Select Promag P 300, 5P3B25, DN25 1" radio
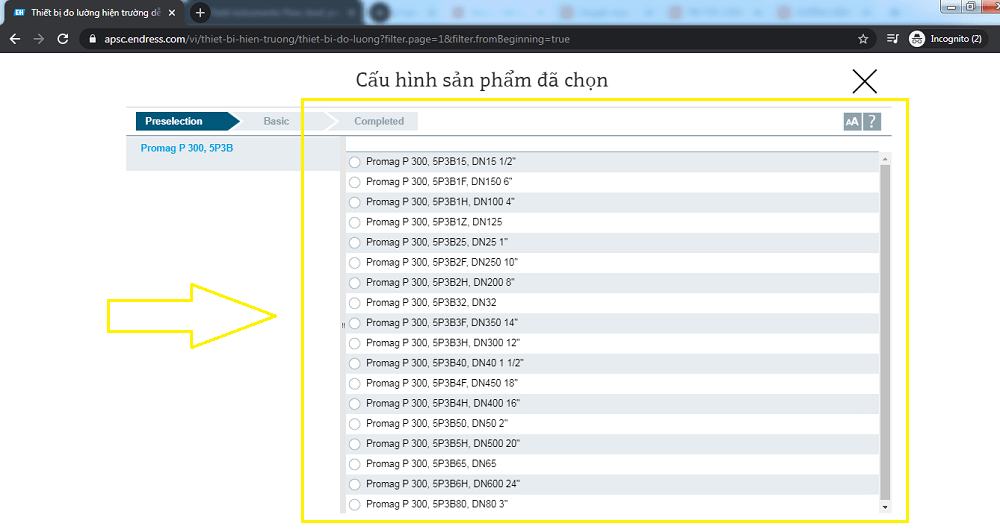The height and width of the screenshot is (532, 1000). coord(355,242)
